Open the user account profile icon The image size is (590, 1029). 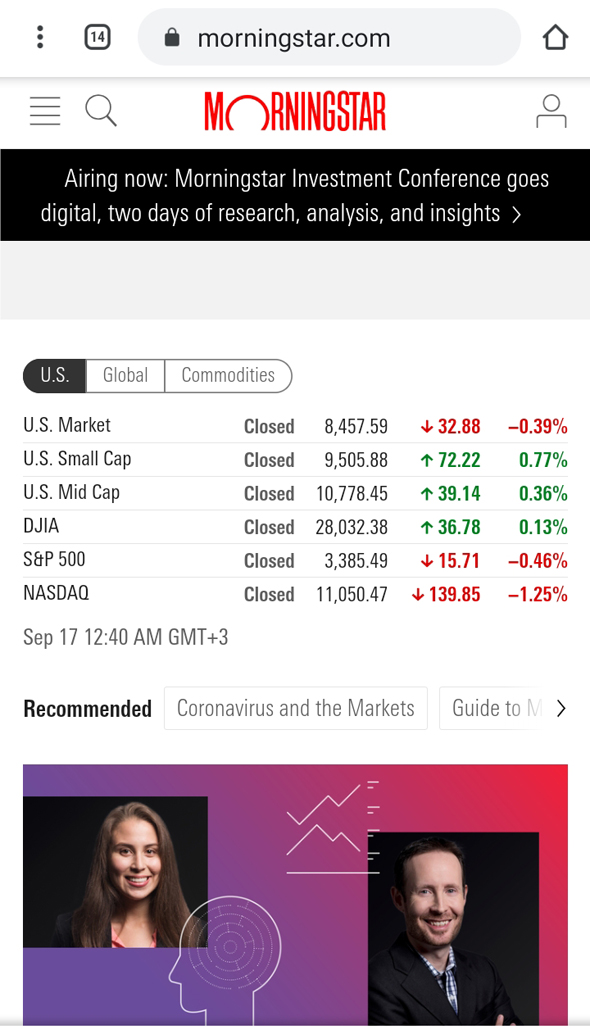point(551,111)
